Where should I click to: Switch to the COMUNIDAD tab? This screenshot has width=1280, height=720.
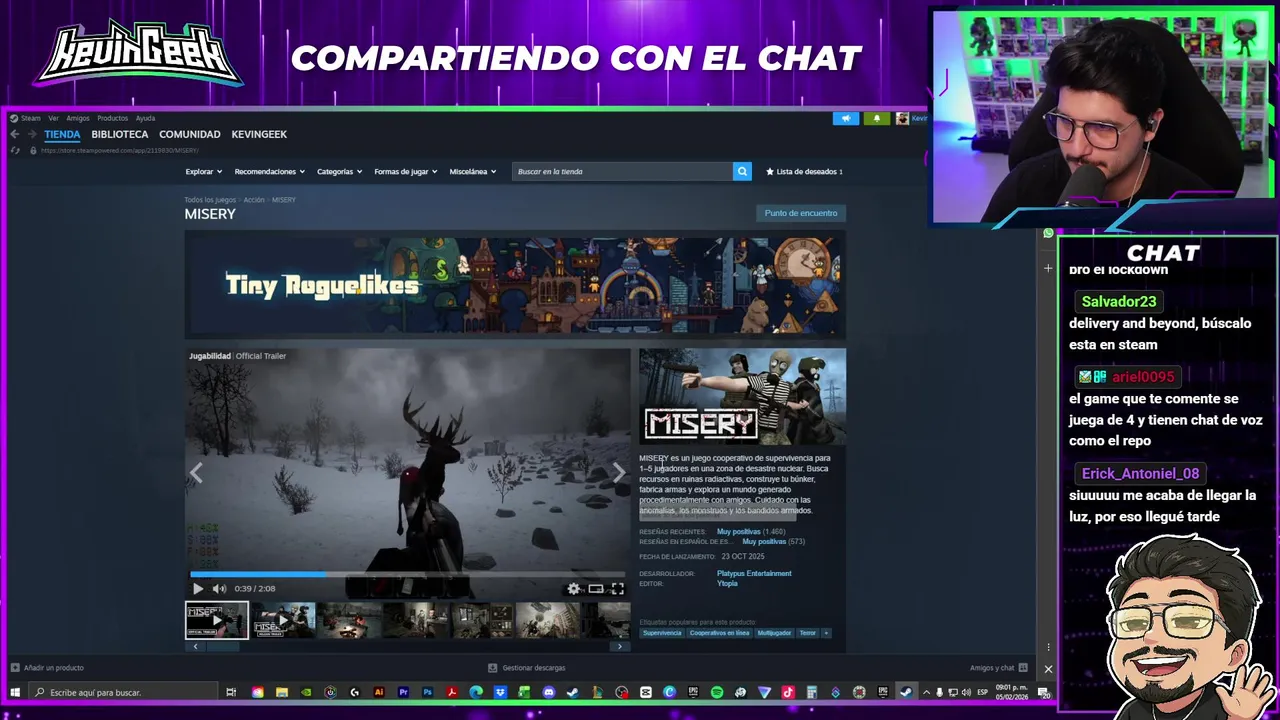(190, 134)
